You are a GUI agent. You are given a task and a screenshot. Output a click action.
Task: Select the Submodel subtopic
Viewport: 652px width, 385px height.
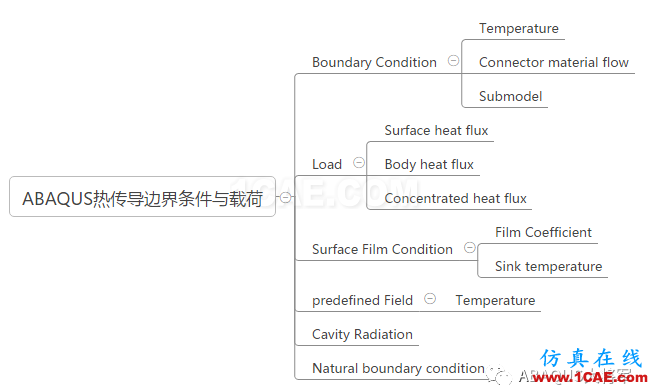(510, 96)
